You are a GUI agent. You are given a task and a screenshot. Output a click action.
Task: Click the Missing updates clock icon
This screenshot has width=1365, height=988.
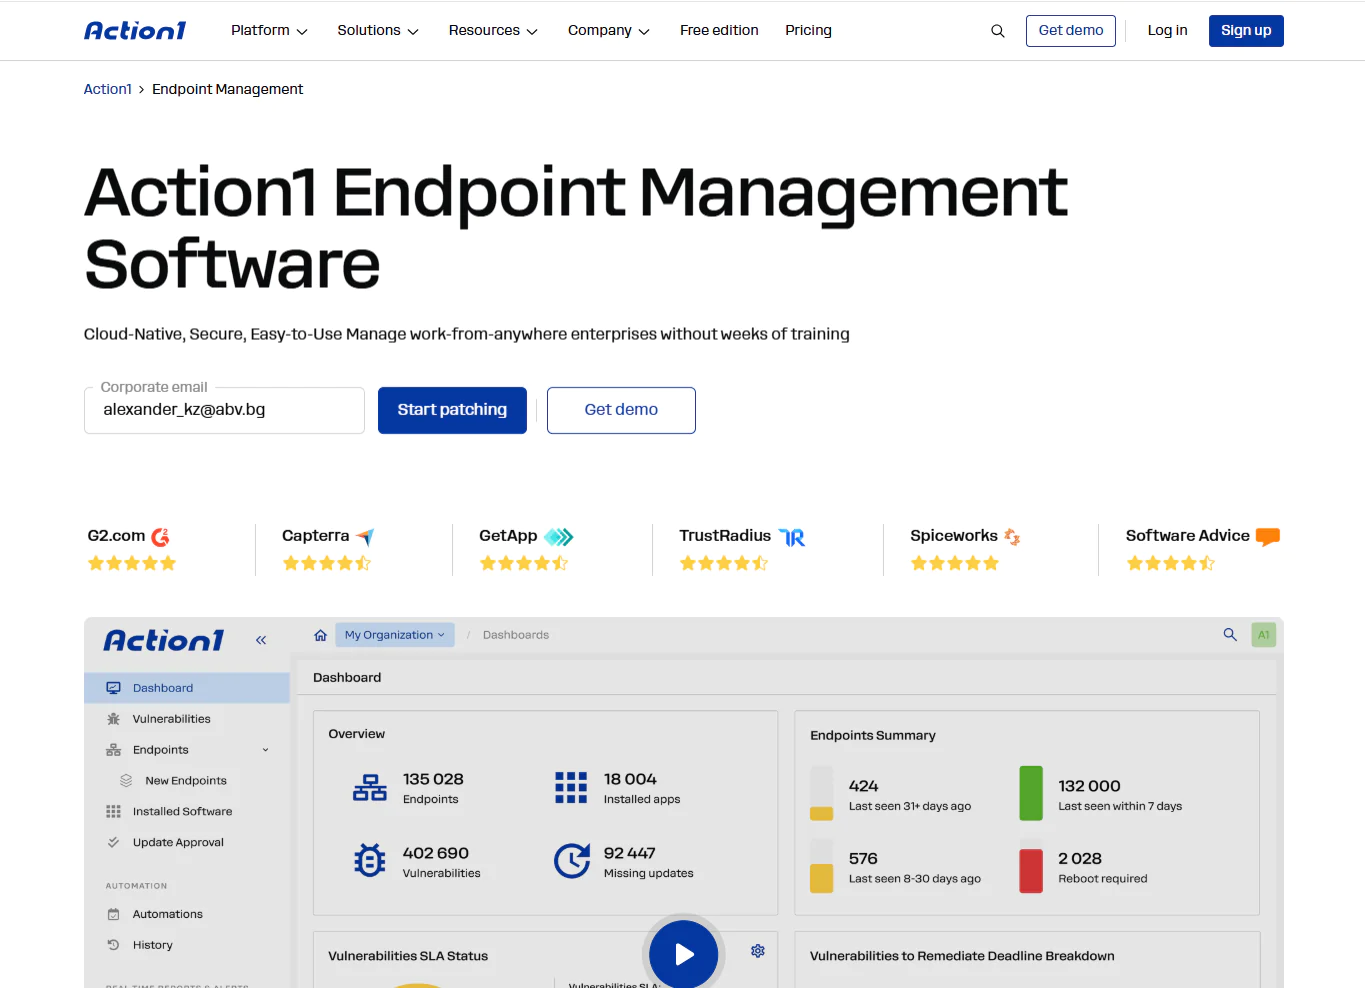tap(572, 860)
